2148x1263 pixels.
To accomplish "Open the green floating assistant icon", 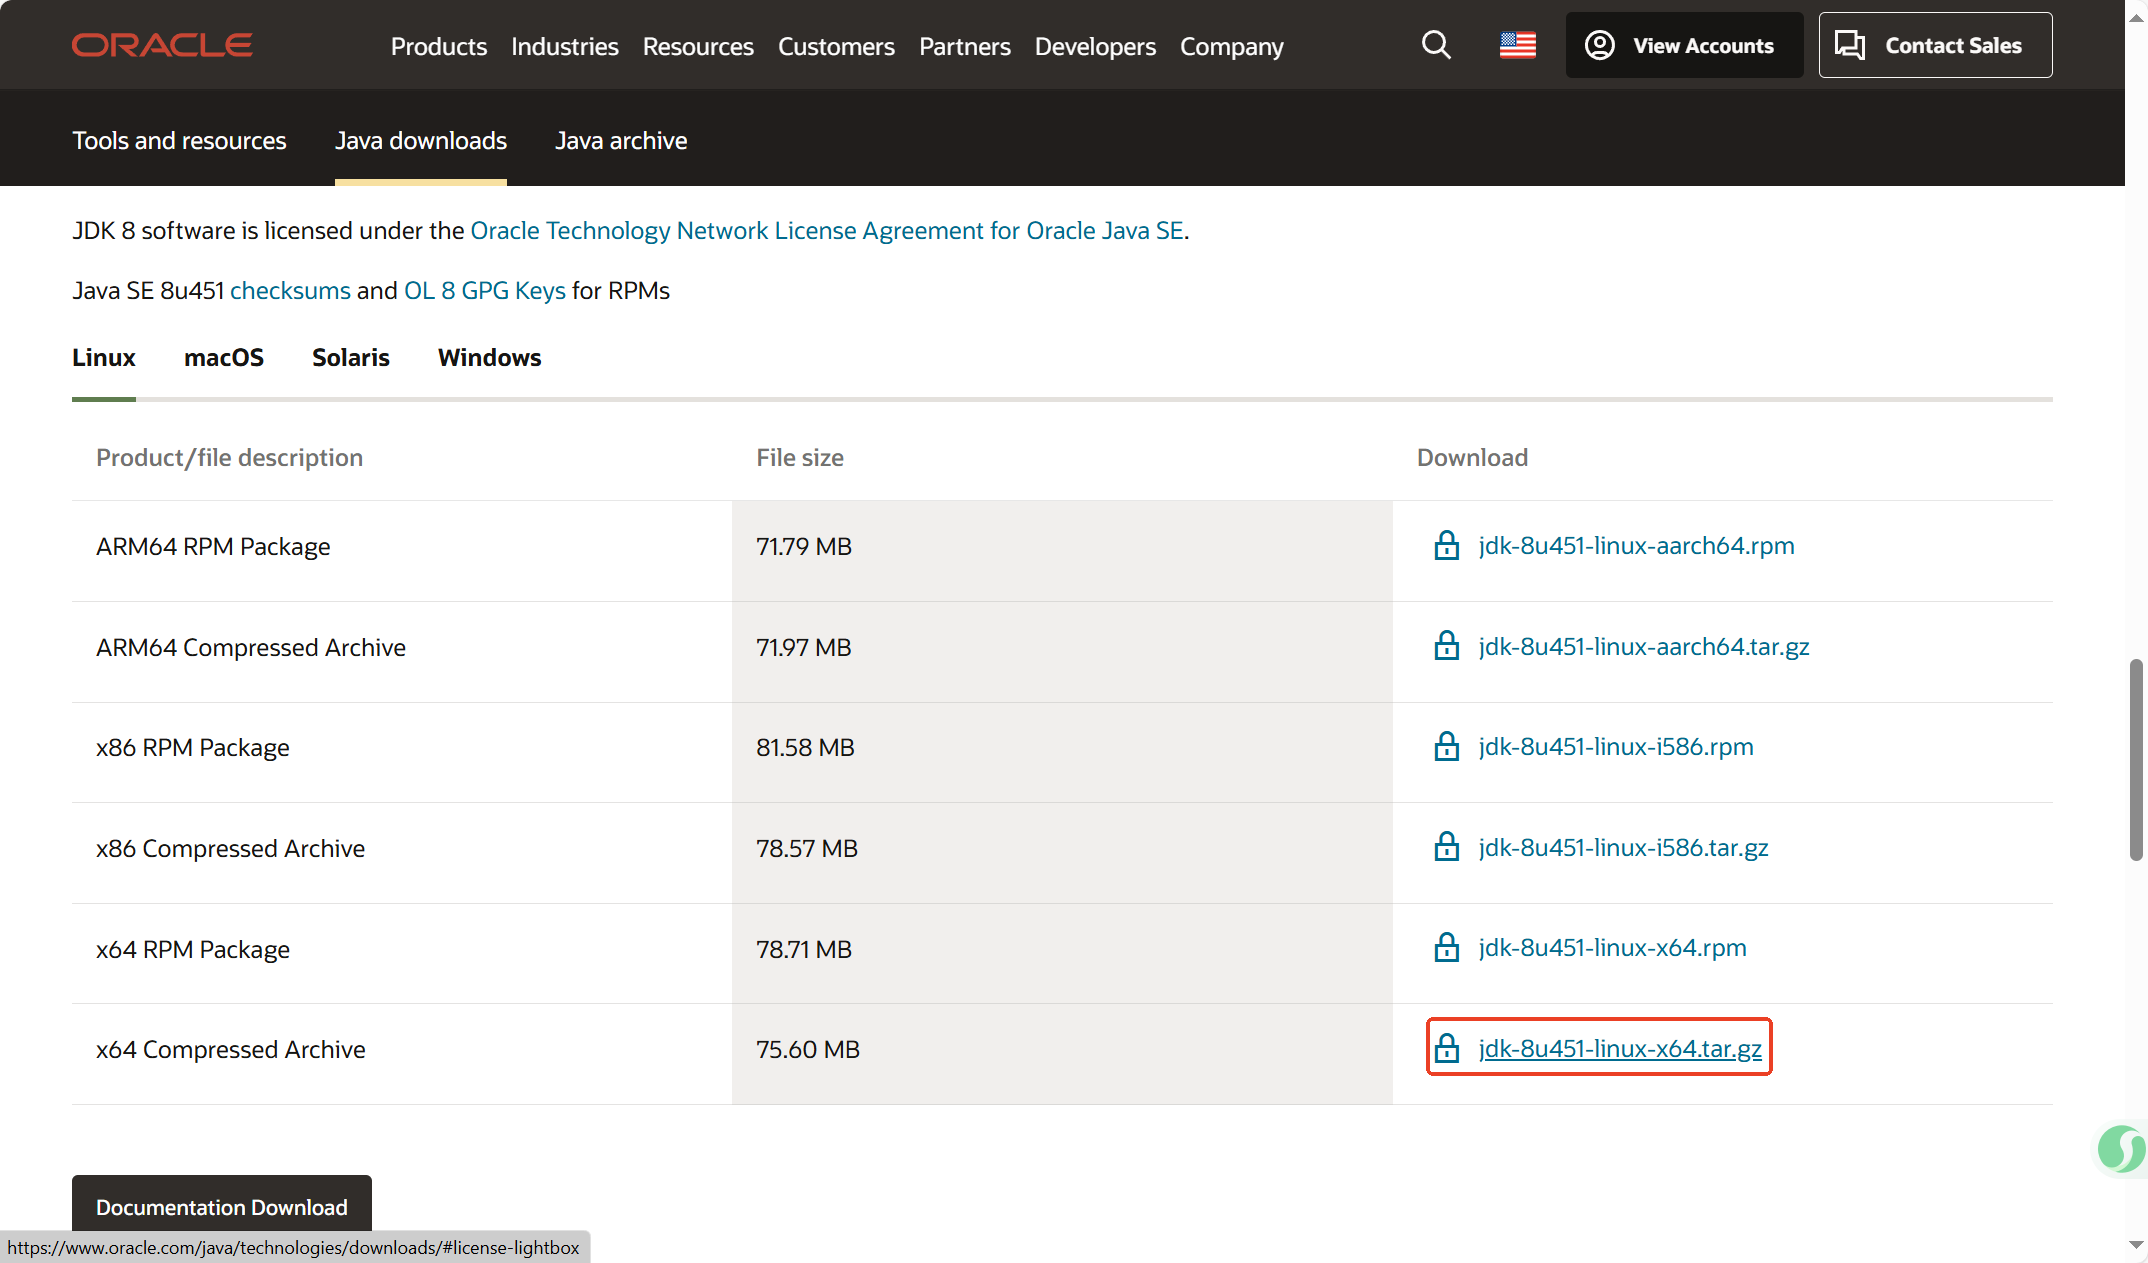I will (x=2121, y=1149).
